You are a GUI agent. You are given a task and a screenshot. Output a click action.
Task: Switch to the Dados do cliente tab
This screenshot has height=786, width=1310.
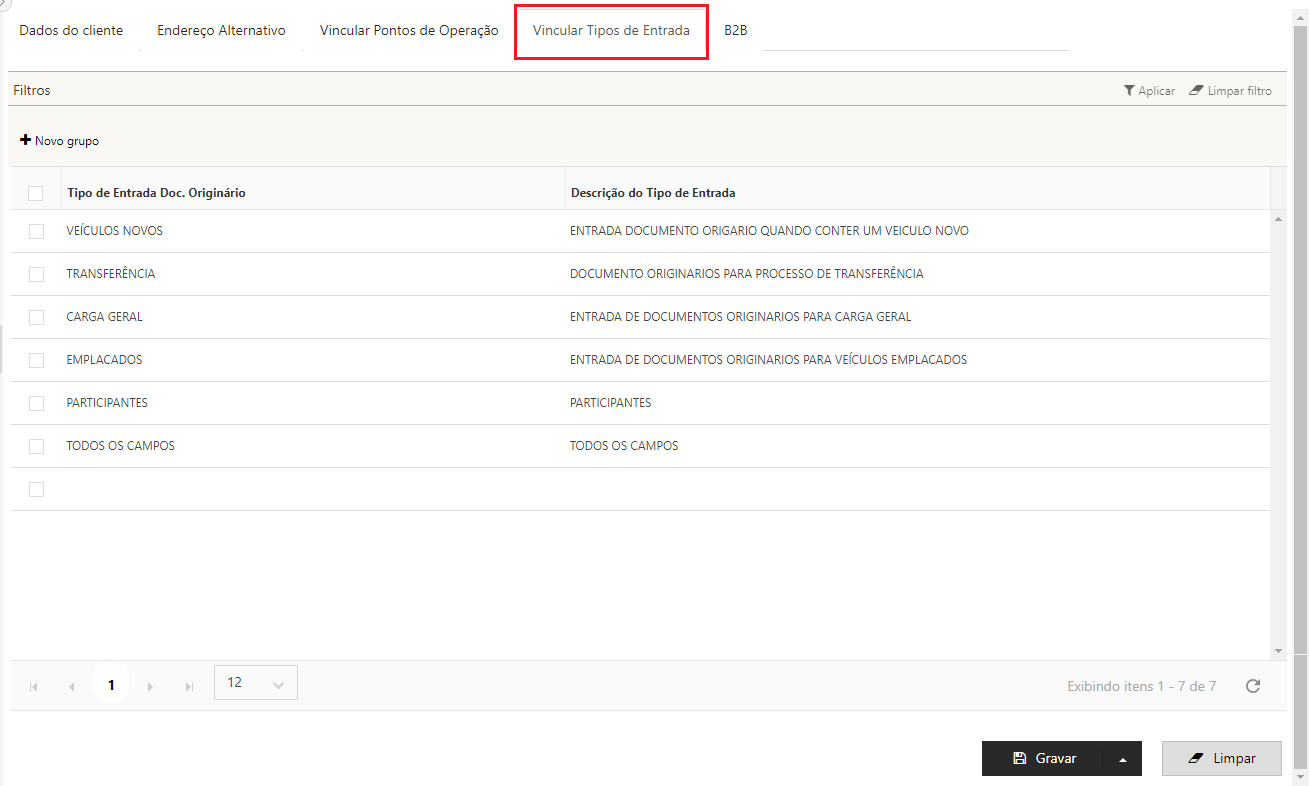(71, 31)
